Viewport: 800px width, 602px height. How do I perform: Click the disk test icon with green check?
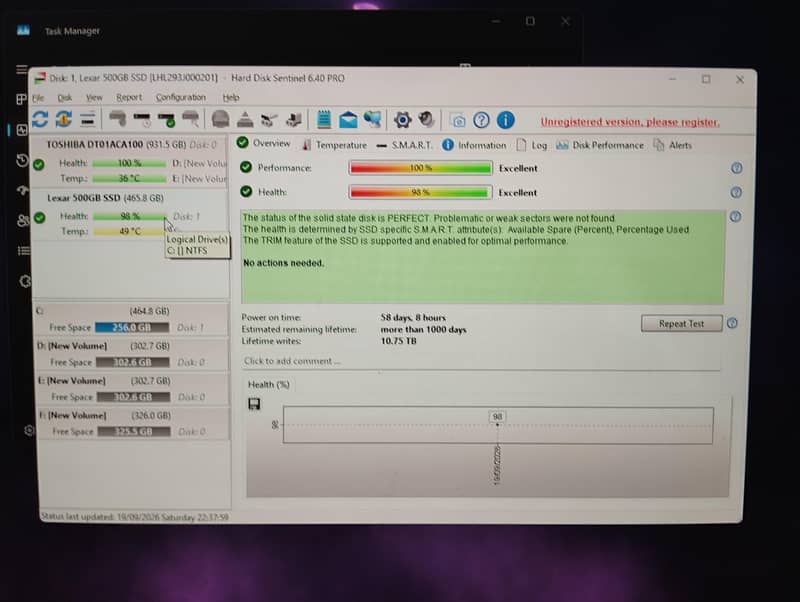[x=167, y=119]
